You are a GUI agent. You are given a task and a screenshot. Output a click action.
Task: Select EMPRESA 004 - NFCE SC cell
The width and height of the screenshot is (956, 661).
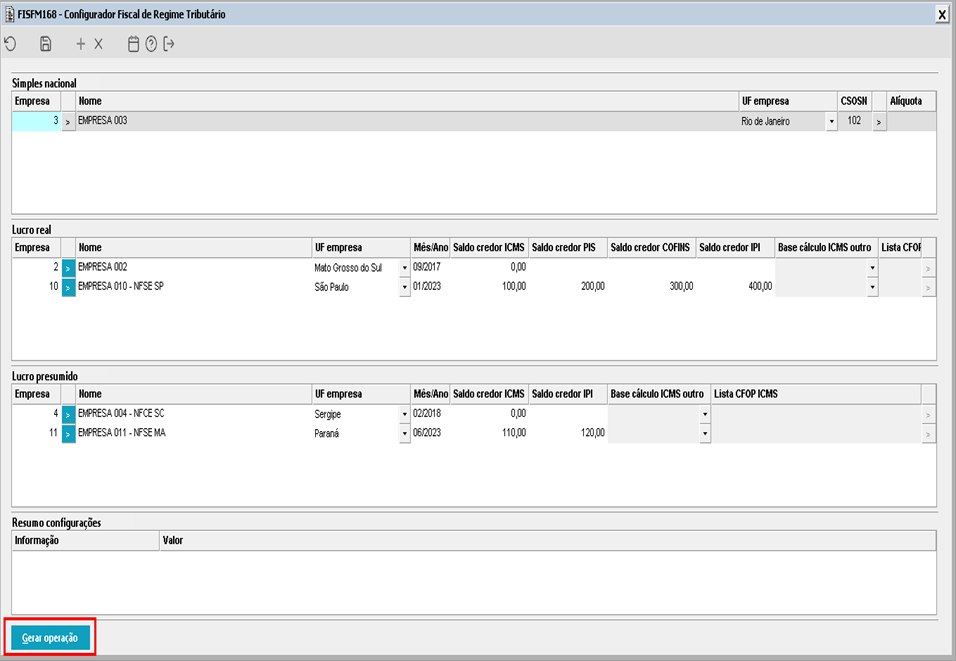tap(194, 413)
